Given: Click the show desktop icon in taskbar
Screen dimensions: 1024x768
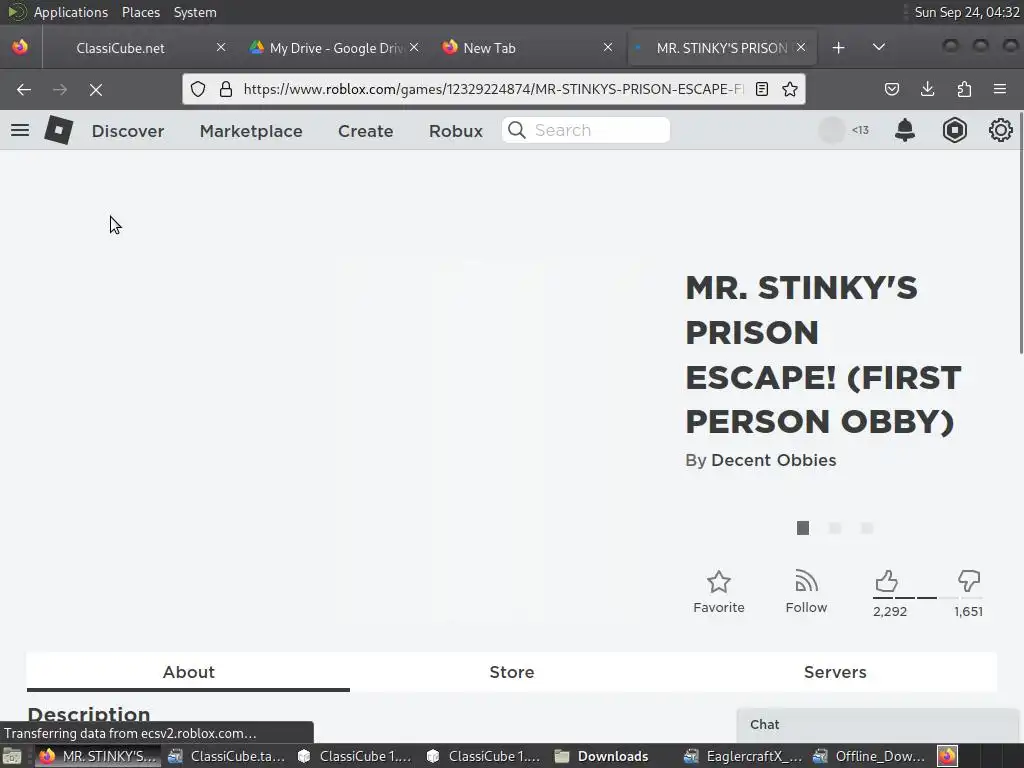Looking at the screenshot, I should [x=11, y=756].
